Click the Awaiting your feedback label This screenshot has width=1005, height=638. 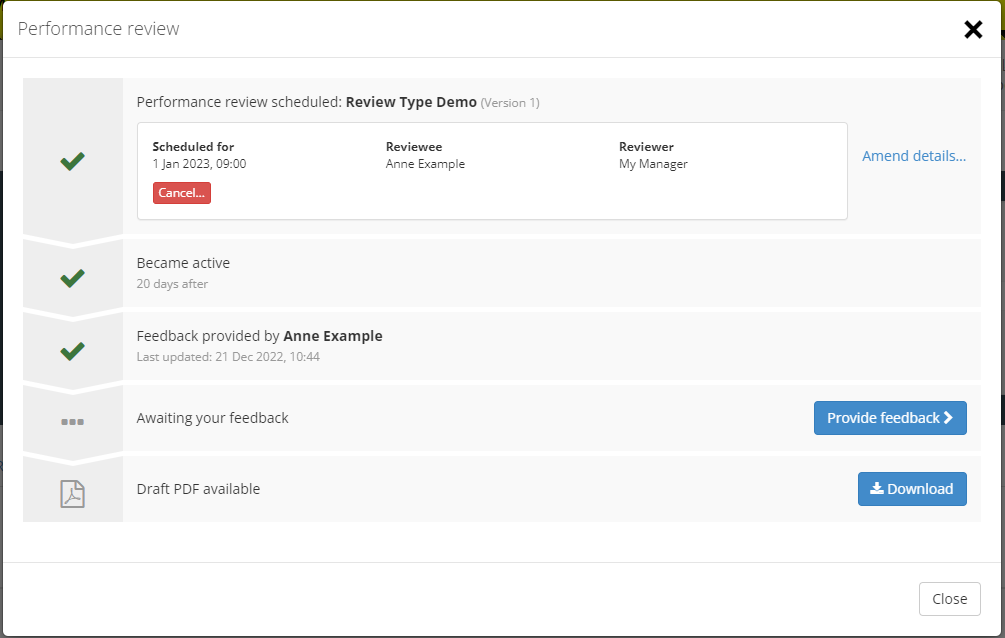click(x=212, y=418)
